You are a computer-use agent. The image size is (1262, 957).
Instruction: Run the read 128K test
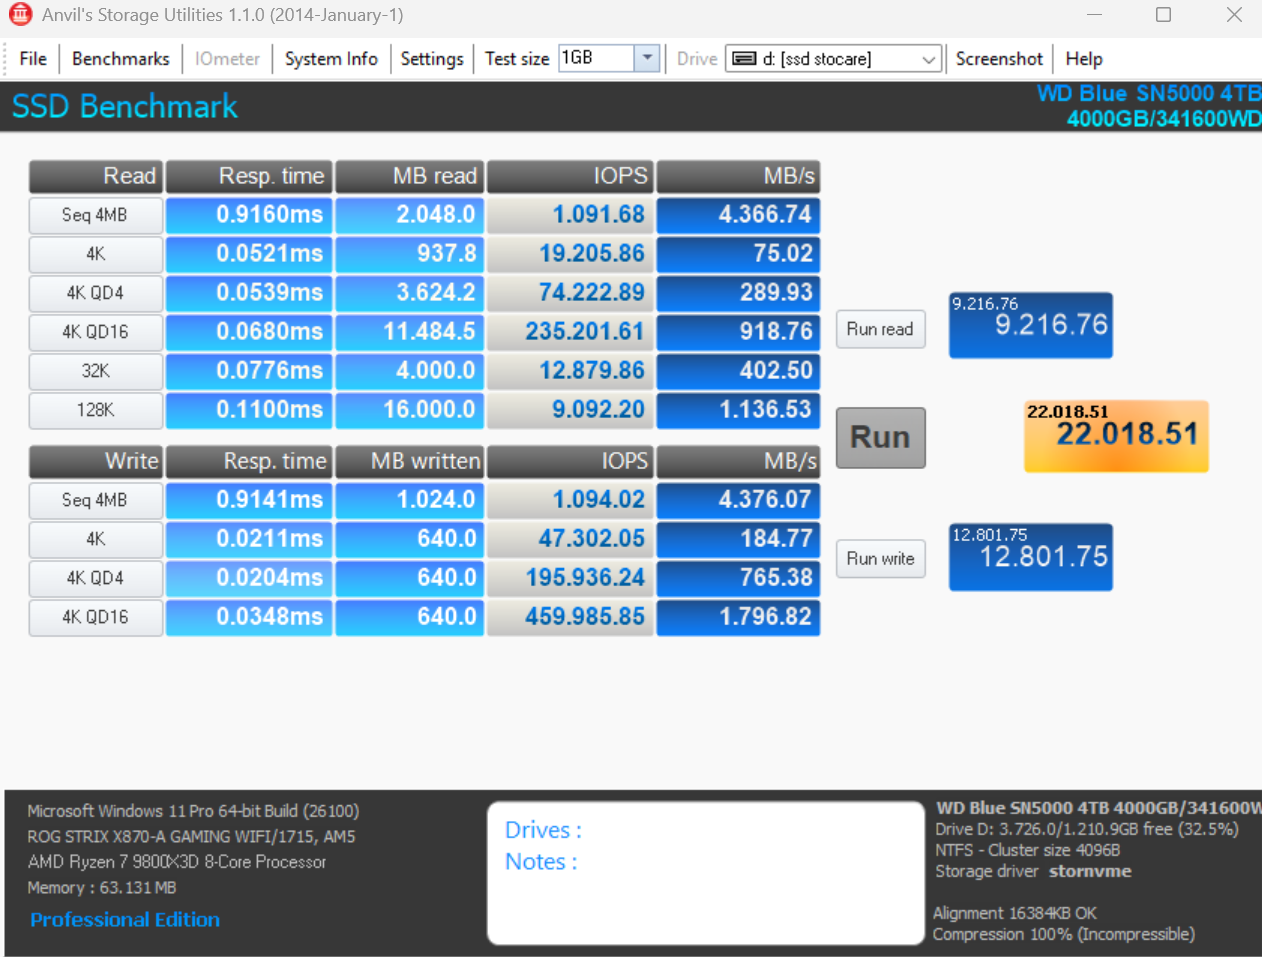(x=95, y=410)
